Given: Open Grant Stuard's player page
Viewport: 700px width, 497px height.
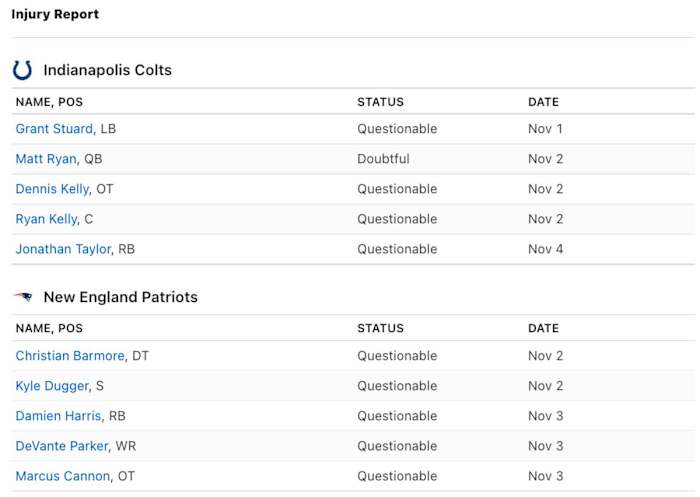Looking at the screenshot, I should coord(54,129).
